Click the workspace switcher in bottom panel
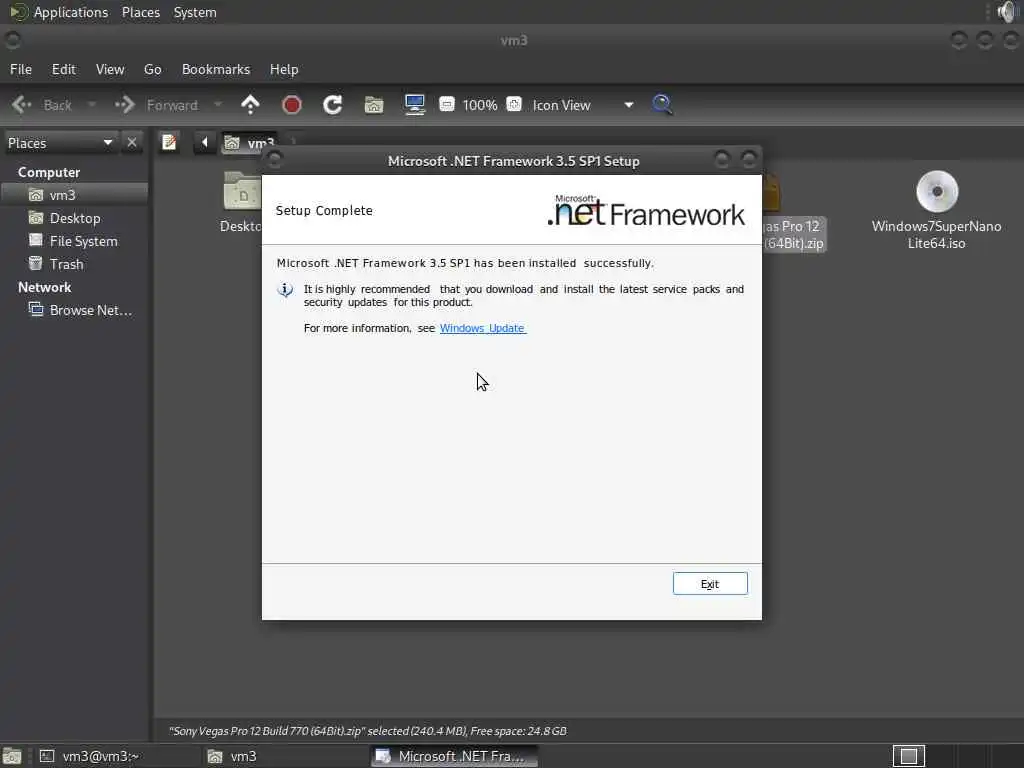The width and height of the screenshot is (1024, 768). pyautogui.click(x=909, y=756)
